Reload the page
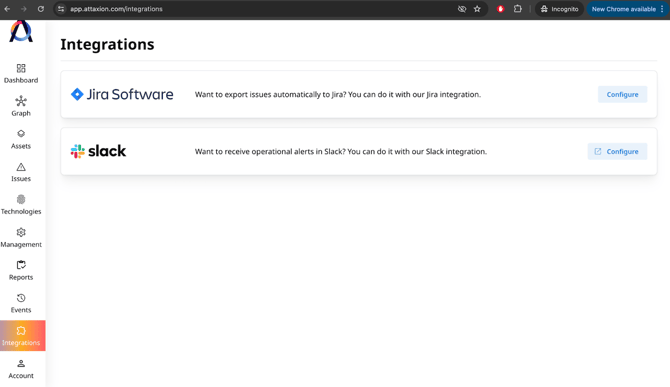This screenshot has width=670, height=387. click(x=41, y=9)
